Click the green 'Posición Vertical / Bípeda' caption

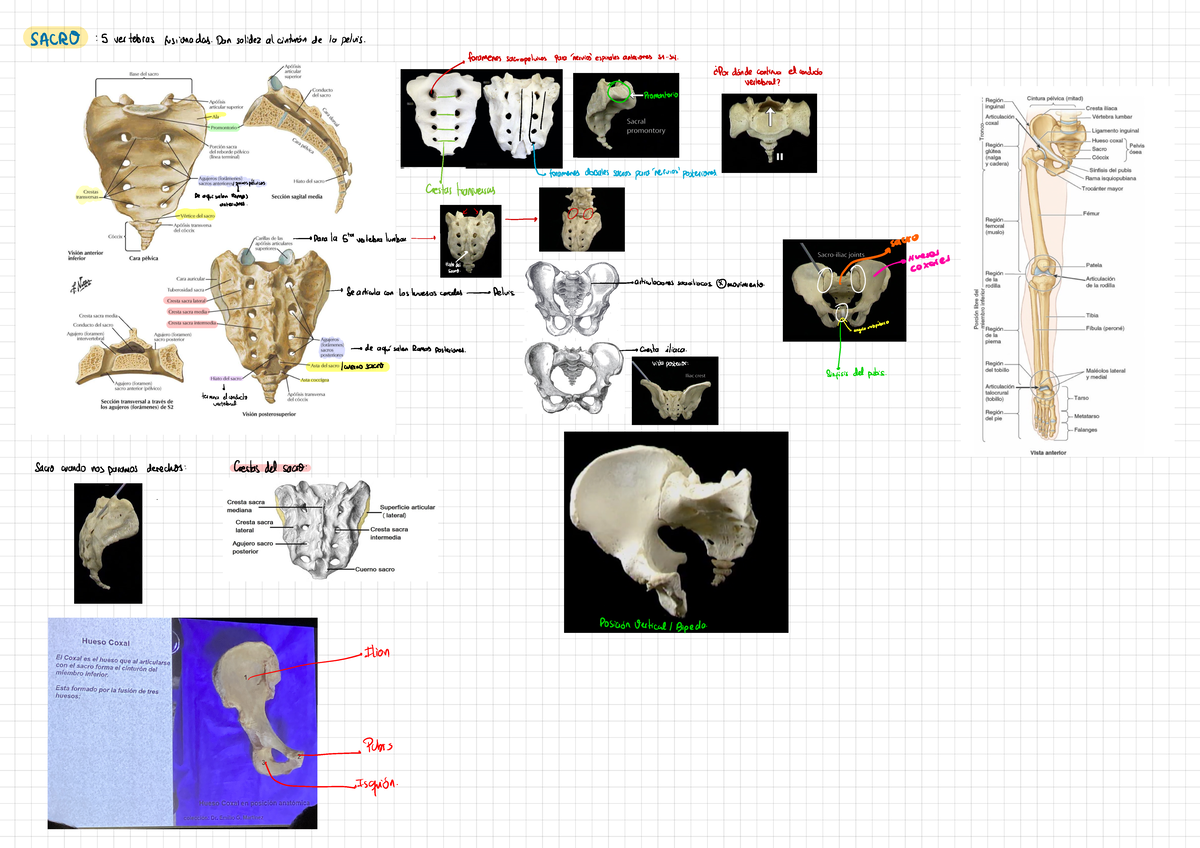652,624
